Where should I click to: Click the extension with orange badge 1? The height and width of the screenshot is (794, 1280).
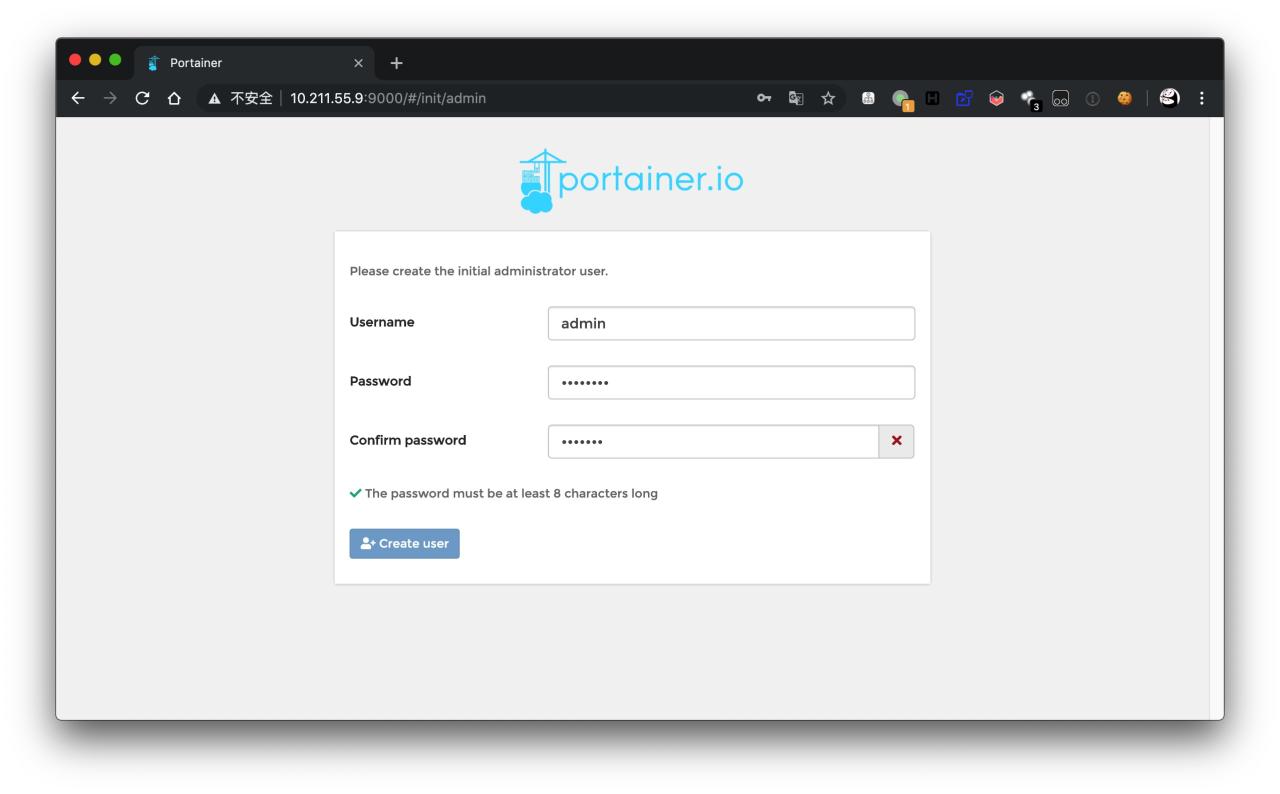tap(902, 99)
